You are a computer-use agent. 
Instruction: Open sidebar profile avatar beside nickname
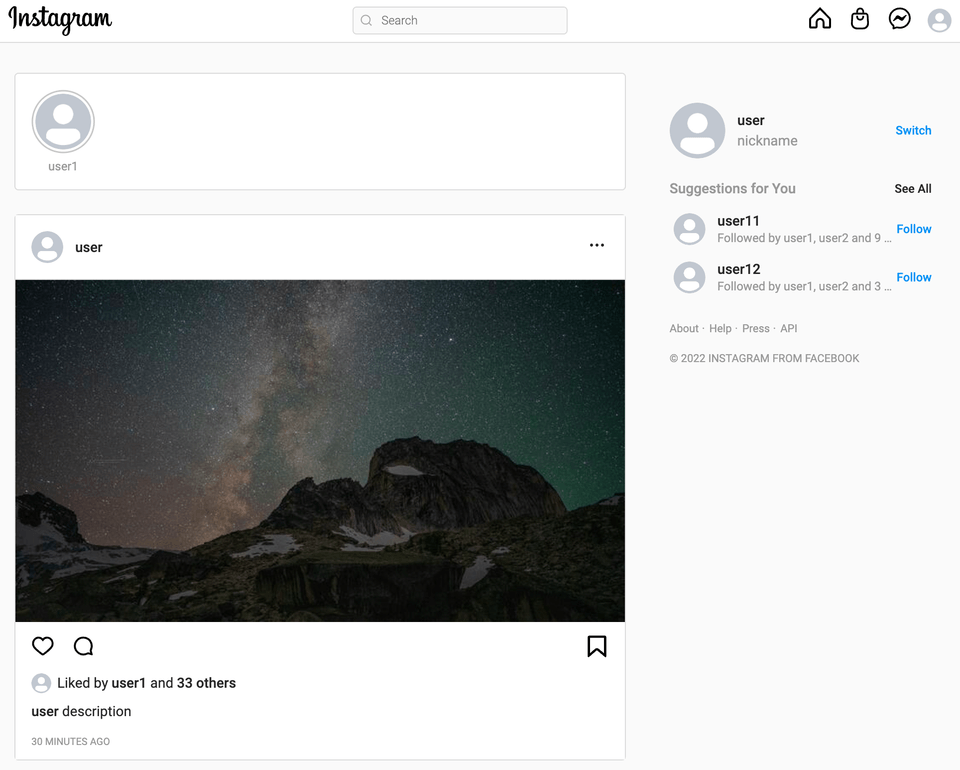697,130
